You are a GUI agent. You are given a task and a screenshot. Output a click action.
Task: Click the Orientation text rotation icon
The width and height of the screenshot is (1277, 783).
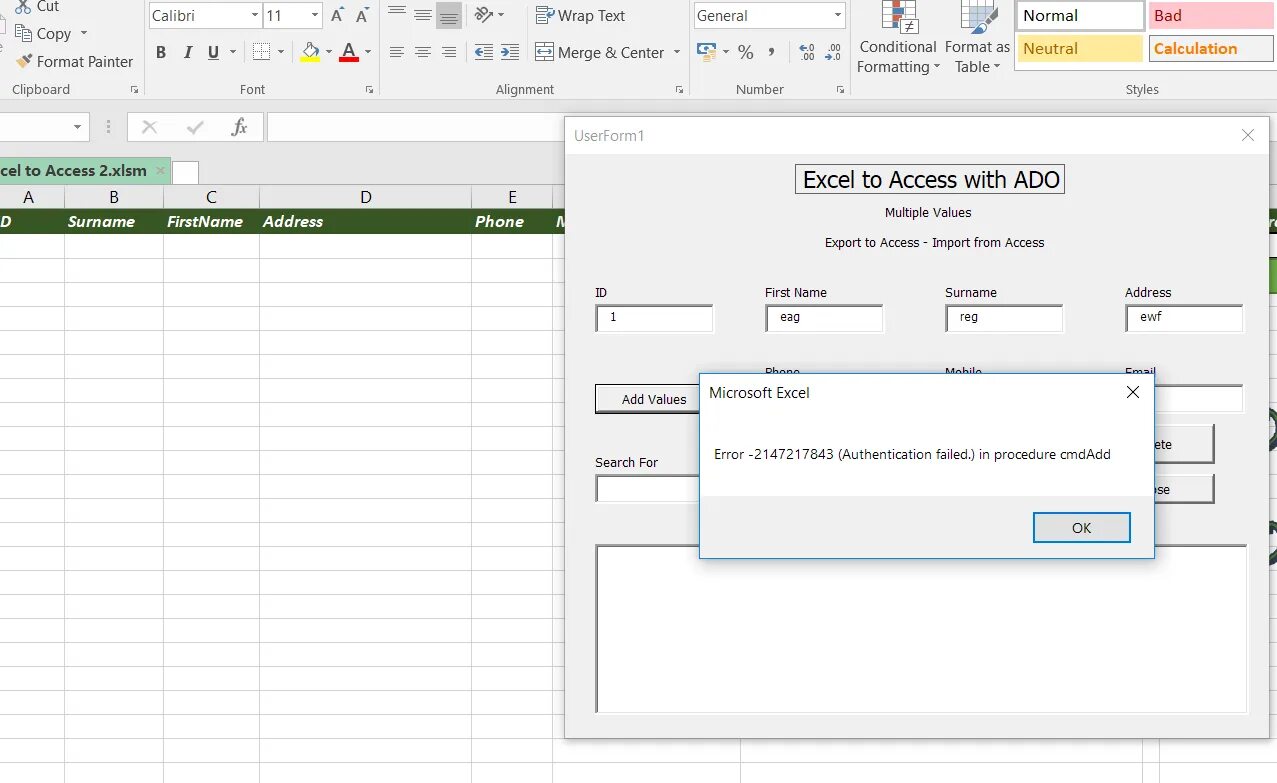coord(484,15)
